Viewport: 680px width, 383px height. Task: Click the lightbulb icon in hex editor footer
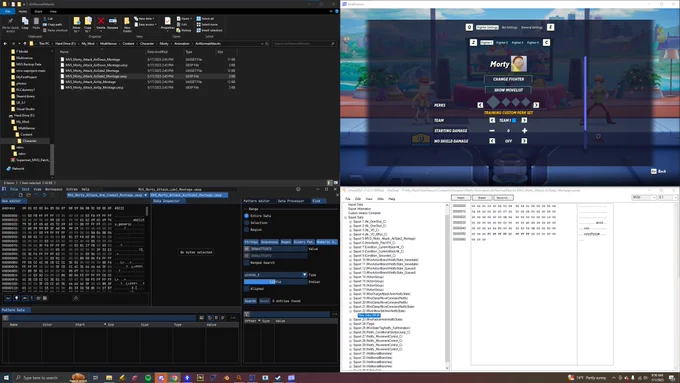click(16, 298)
